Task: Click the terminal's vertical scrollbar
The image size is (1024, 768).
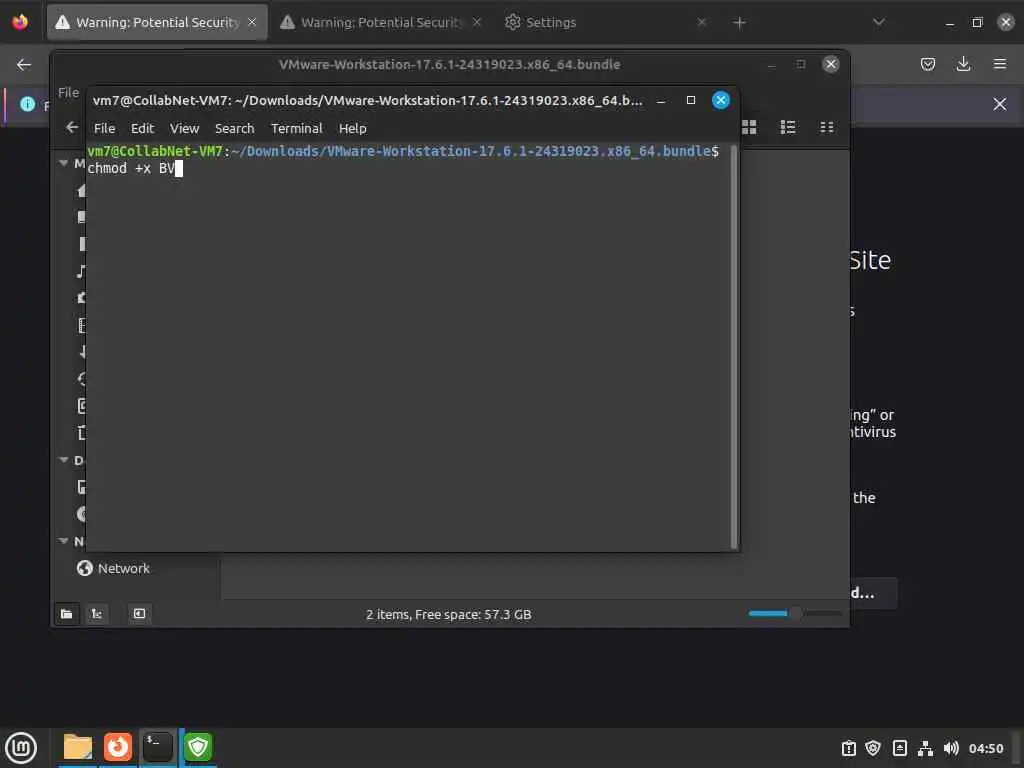Action: coord(734,347)
